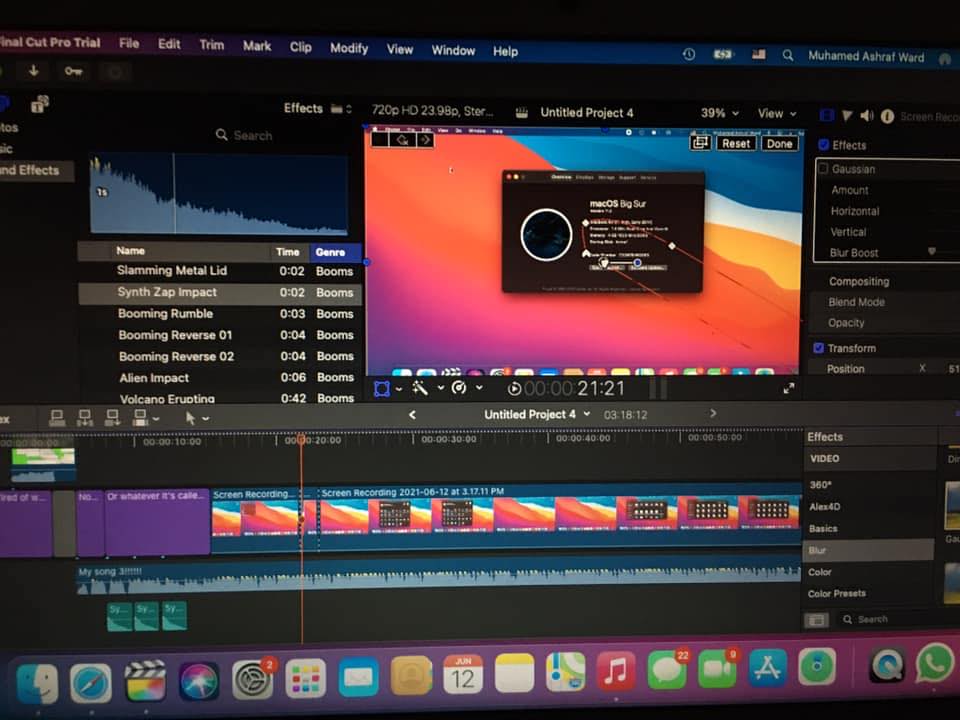The image size is (960, 720).
Task: Select the Alien Impact sound effect row
Action: [x=220, y=378]
